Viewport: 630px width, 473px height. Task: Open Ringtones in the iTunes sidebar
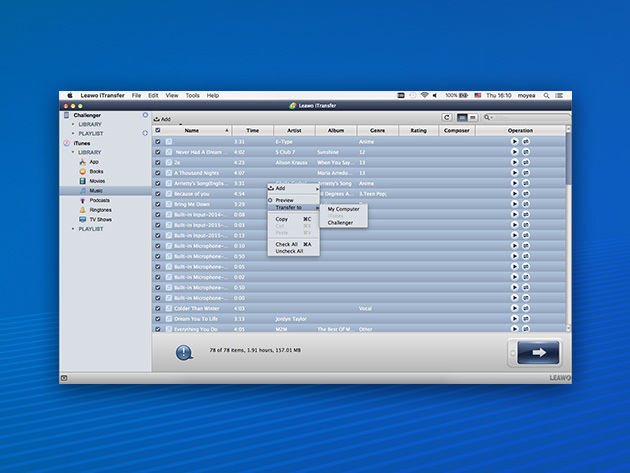tap(100, 210)
